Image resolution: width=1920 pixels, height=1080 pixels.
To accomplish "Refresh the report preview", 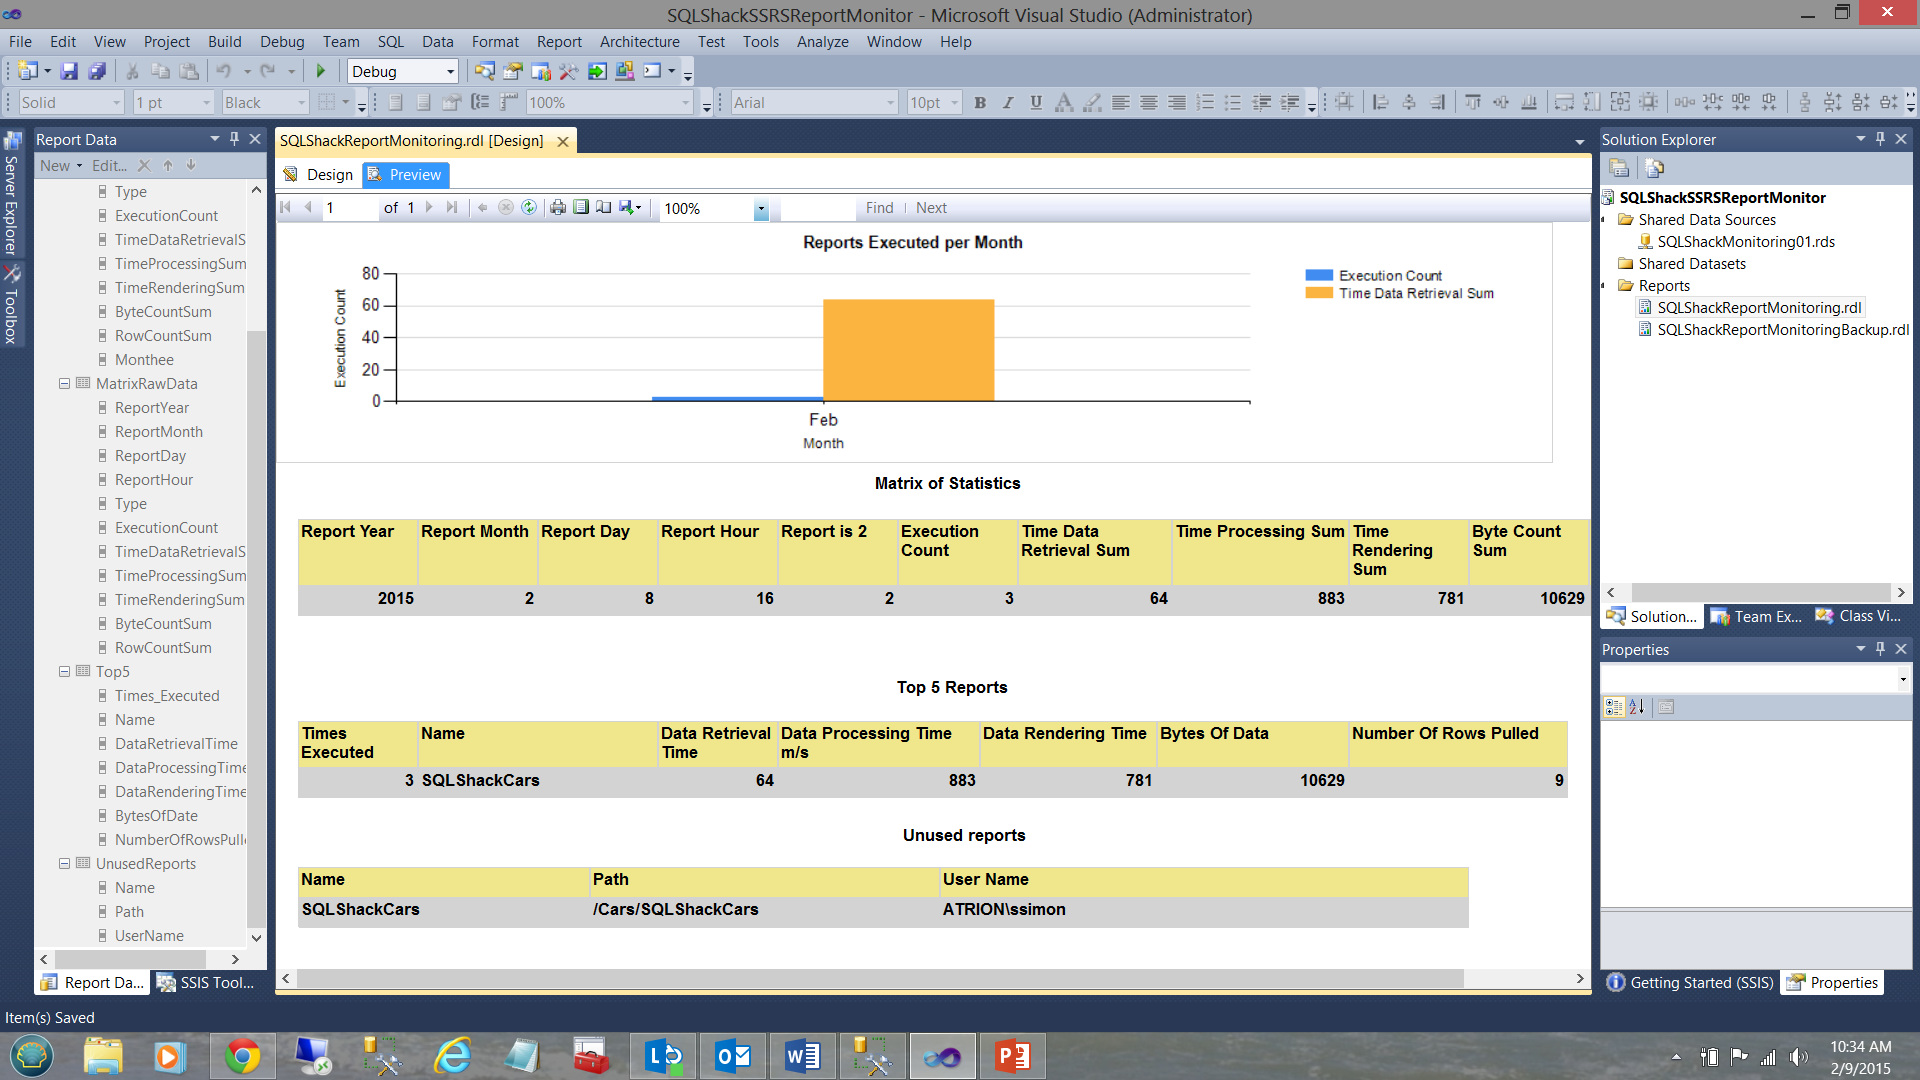I will tap(529, 208).
